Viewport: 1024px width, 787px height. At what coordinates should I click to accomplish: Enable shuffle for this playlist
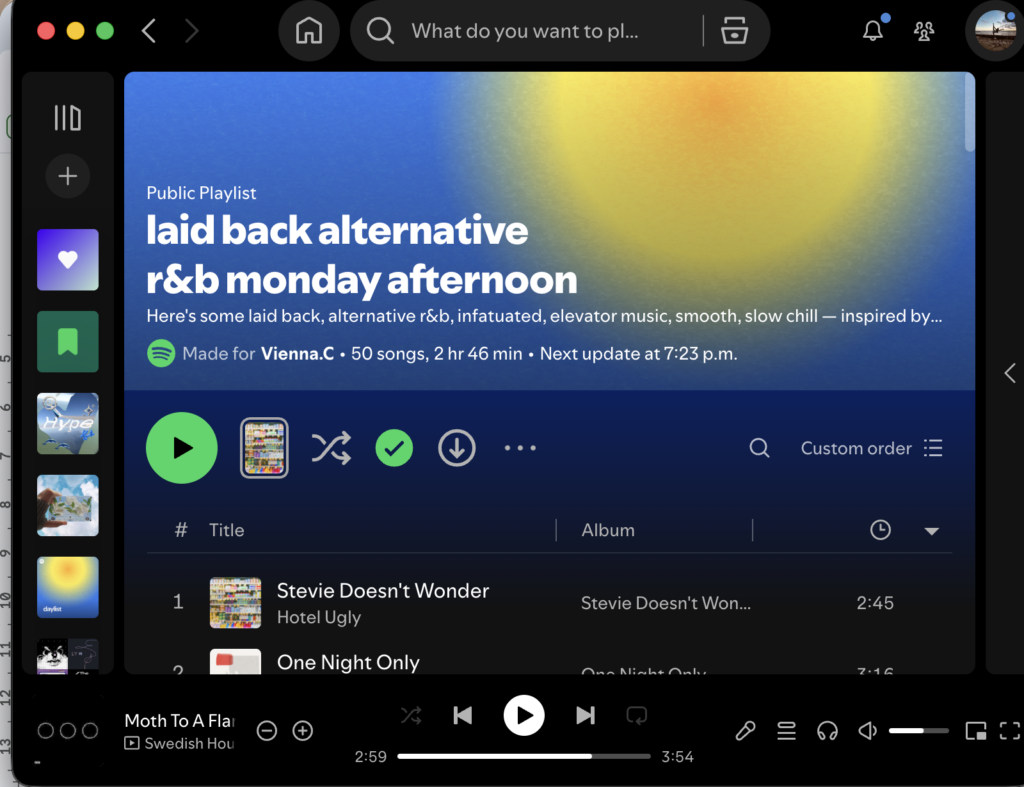point(331,448)
